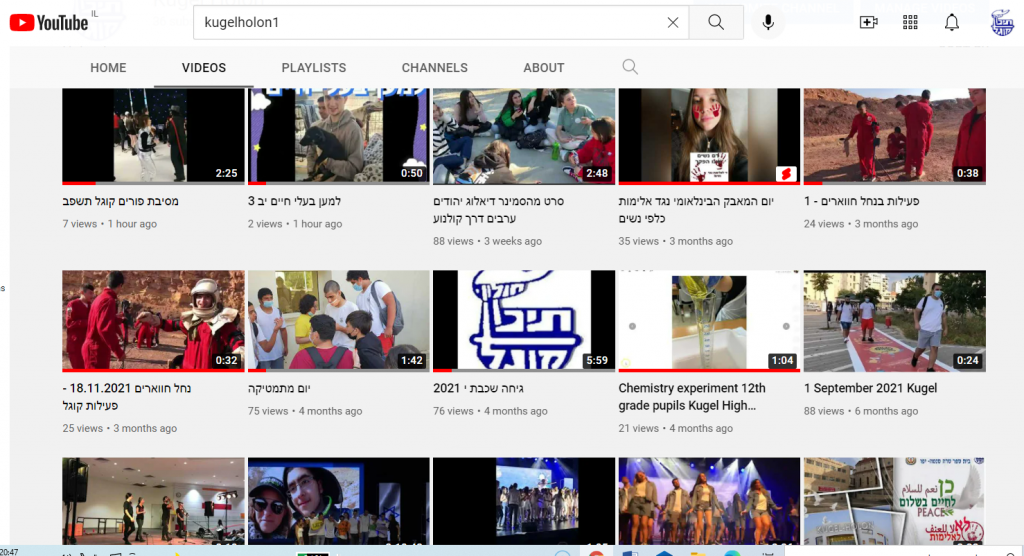Open the Create video camera icon
The width and height of the screenshot is (1024, 556).
click(868, 22)
